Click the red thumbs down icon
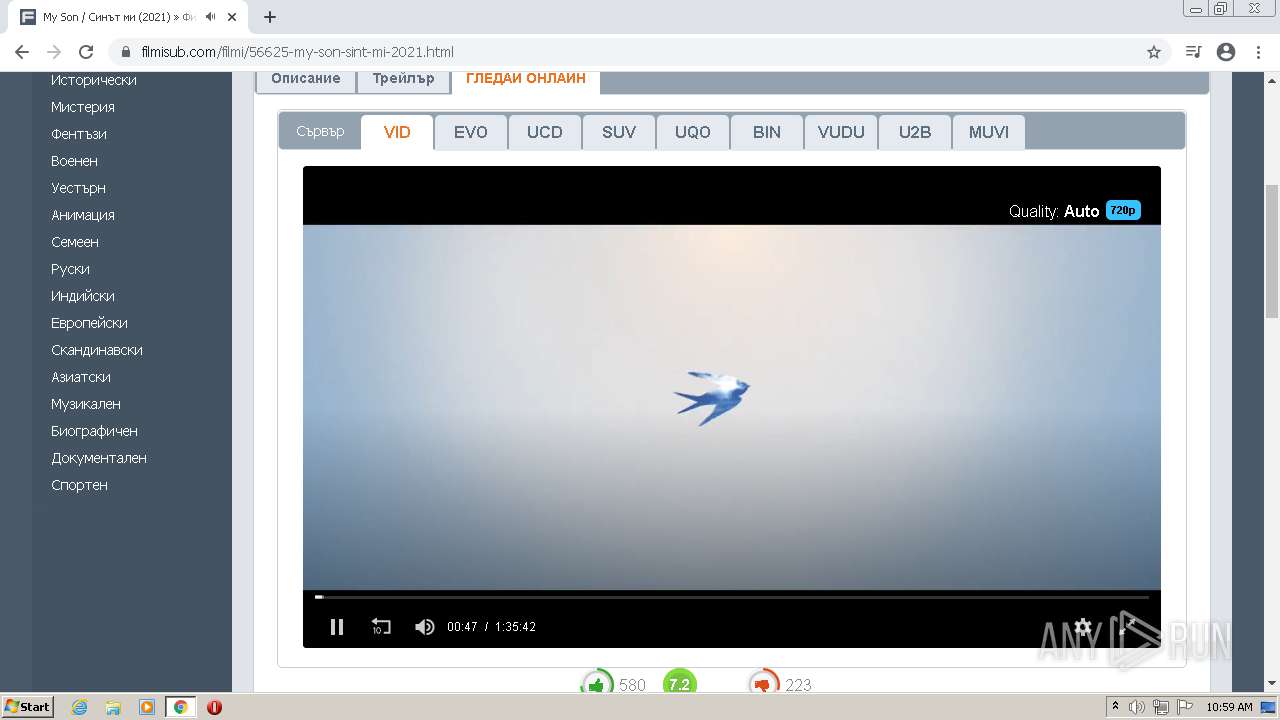This screenshot has height=720, width=1280. click(x=763, y=684)
